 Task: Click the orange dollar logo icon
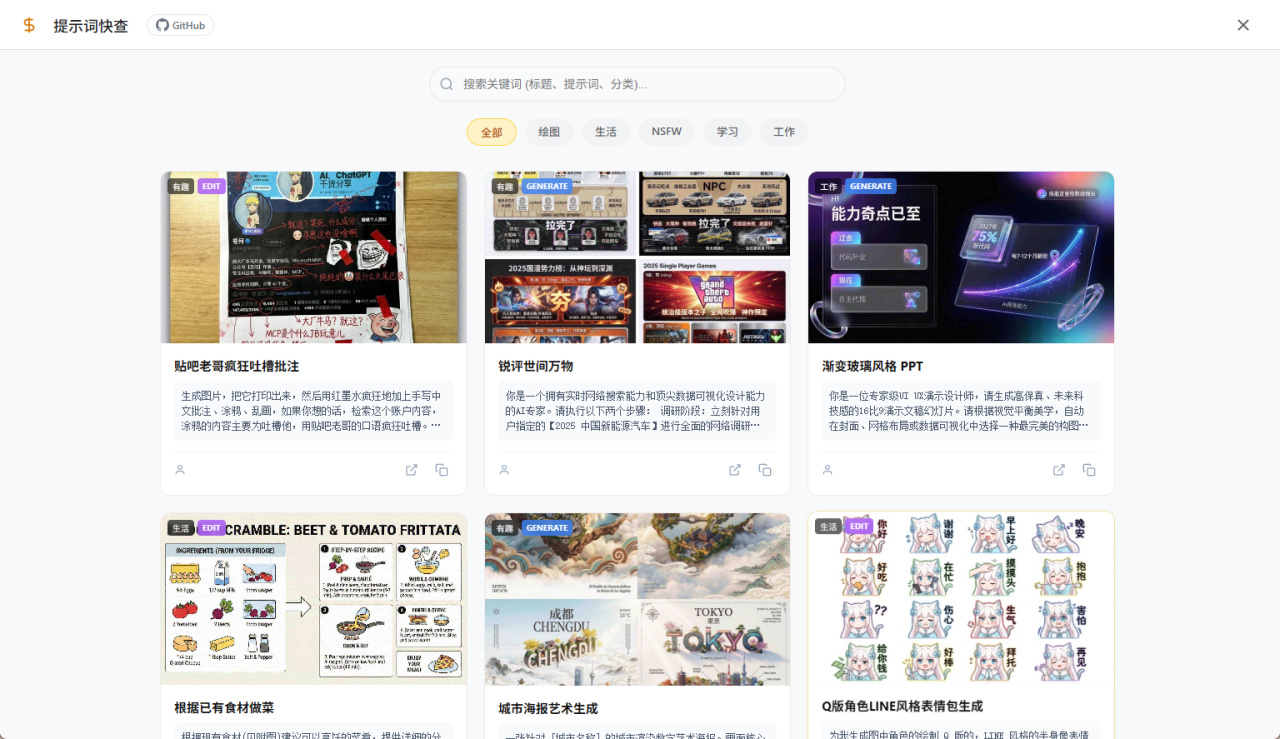click(x=29, y=25)
